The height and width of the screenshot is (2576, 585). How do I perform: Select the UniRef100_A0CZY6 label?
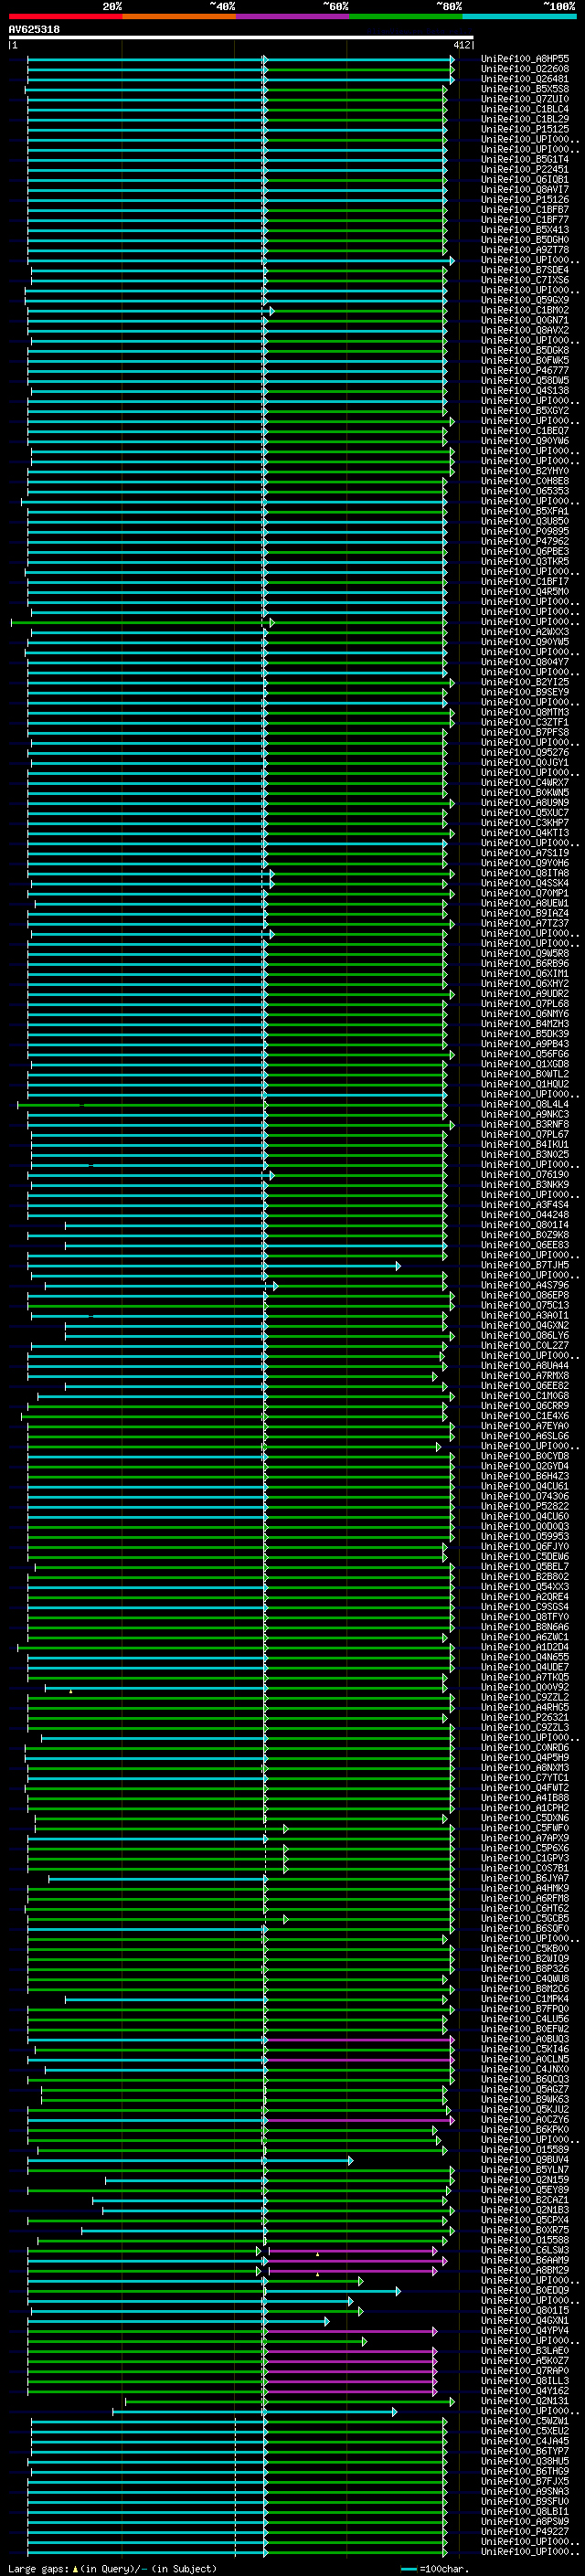coord(525,2119)
